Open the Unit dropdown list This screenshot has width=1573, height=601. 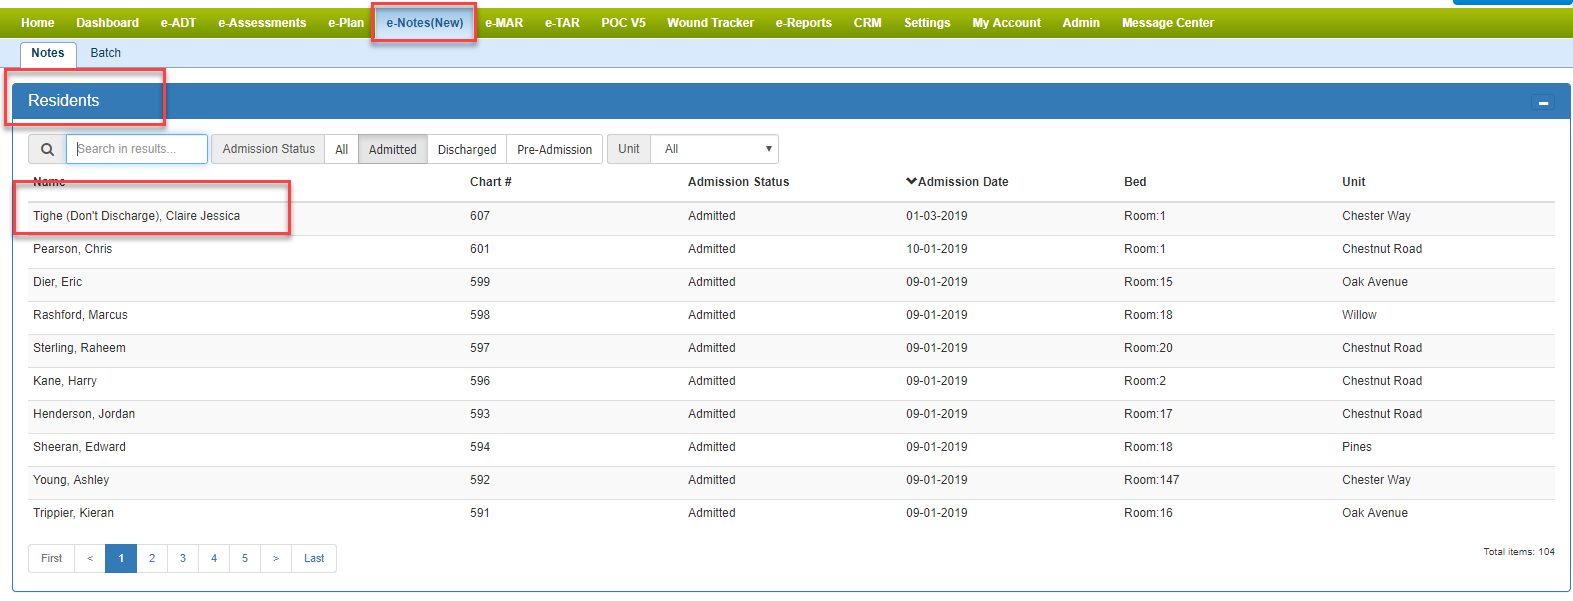pyautogui.click(x=715, y=149)
